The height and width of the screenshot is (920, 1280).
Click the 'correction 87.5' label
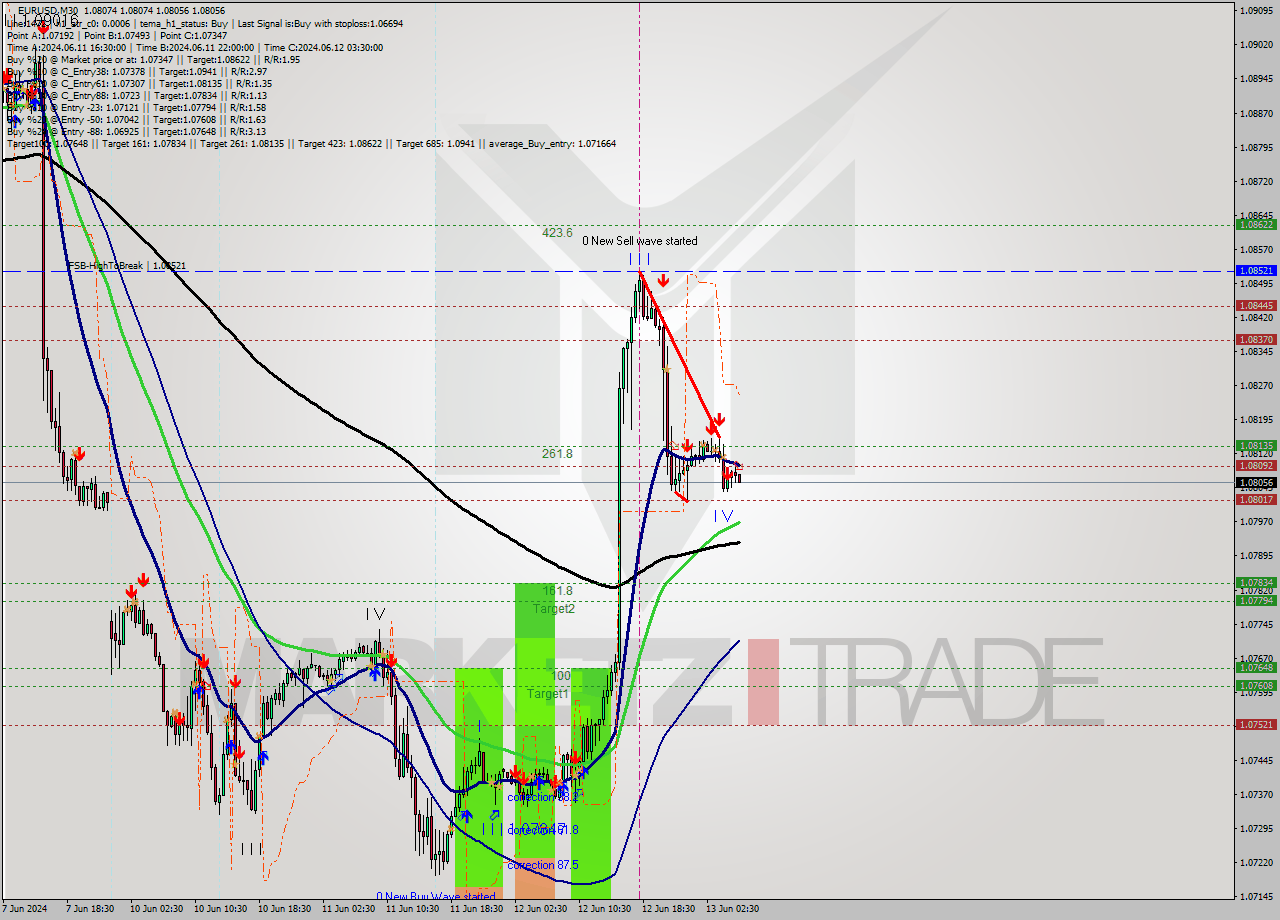click(x=544, y=865)
